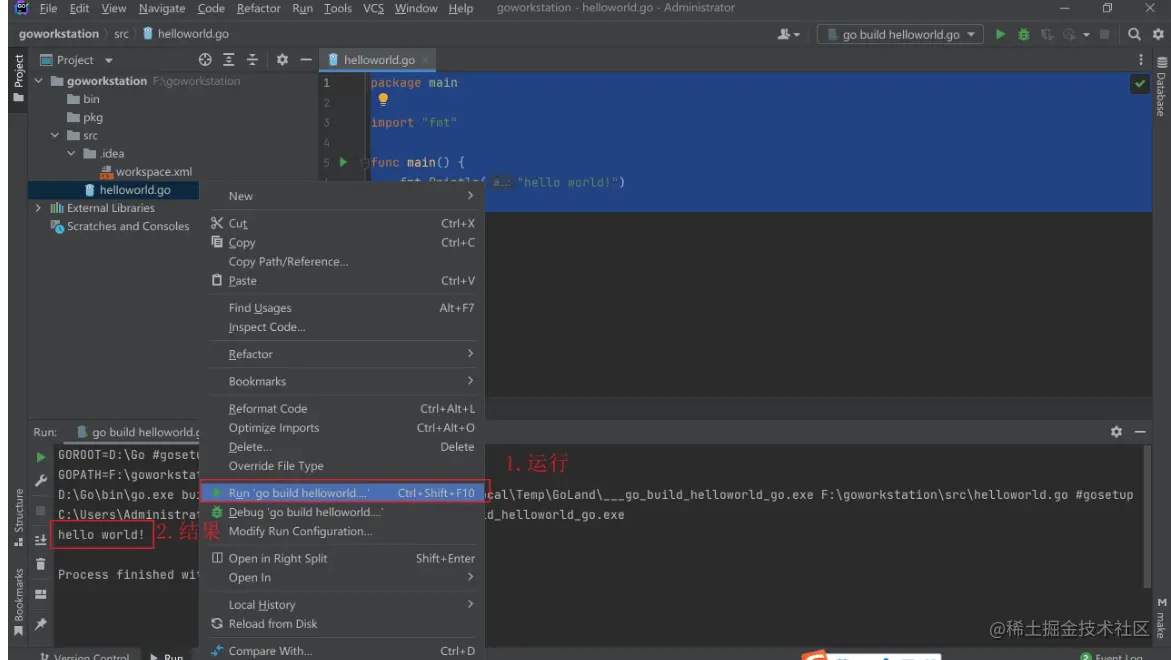Run the go build helloworld.go configuration
Screen dimensions: 1171x660
point(1000,34)
